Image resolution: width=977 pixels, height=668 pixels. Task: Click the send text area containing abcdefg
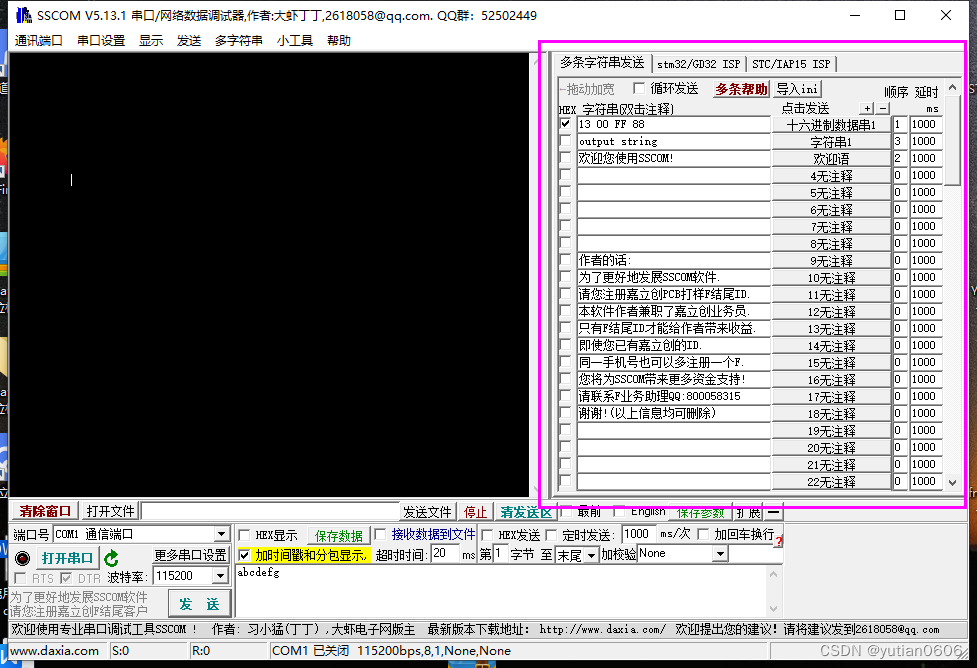point(502,590)
